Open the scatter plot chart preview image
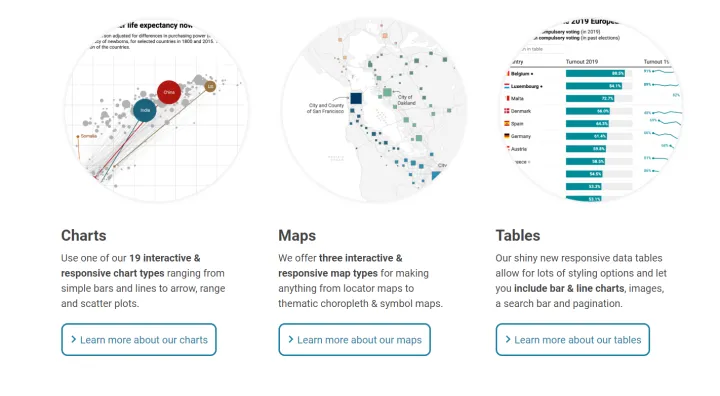Viewport: 720px width, 396px height. [x=156, y=110]
